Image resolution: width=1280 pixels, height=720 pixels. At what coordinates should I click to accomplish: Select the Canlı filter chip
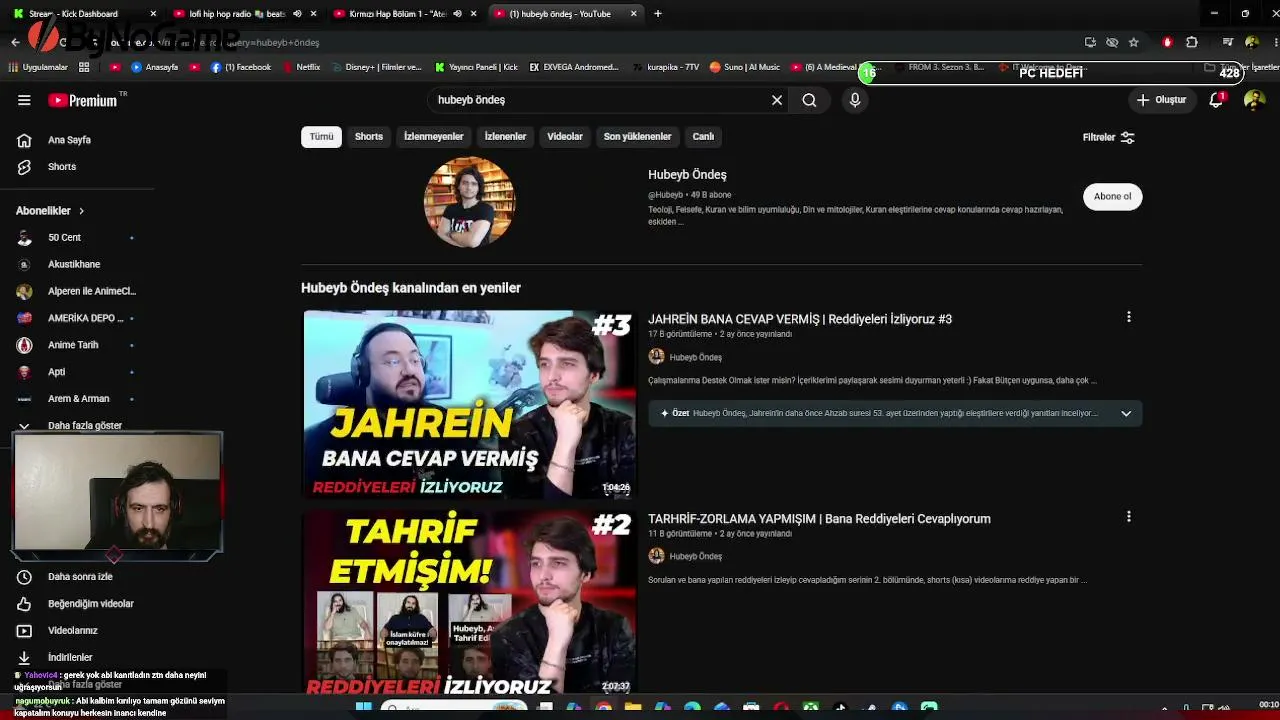coord(704,137)
